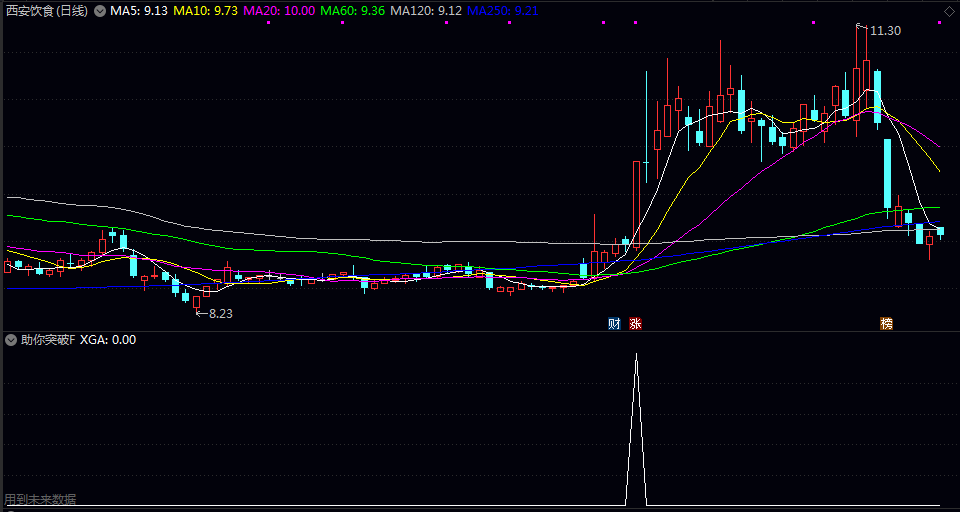
Task: Select the MA250 moving average label
Action: tap(502, 11)
